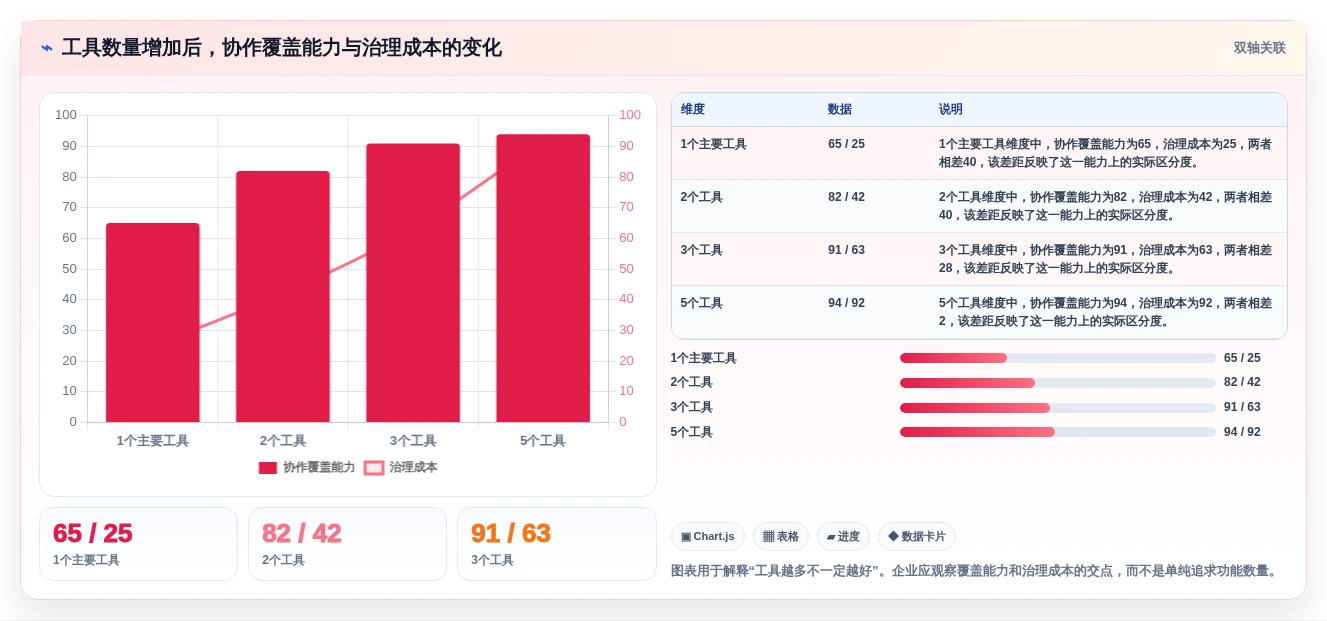
Task: Select the Chart.js tag
Action: [708, 536]
